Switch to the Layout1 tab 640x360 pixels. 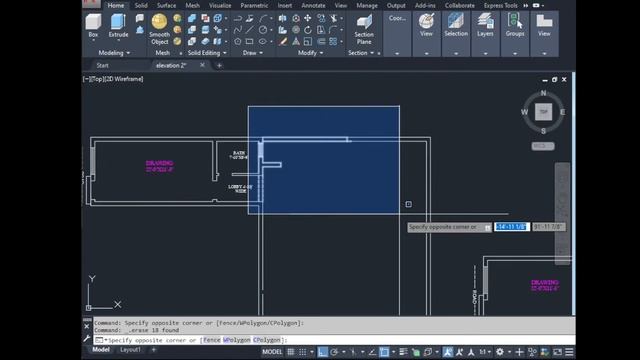pos(130,350)
